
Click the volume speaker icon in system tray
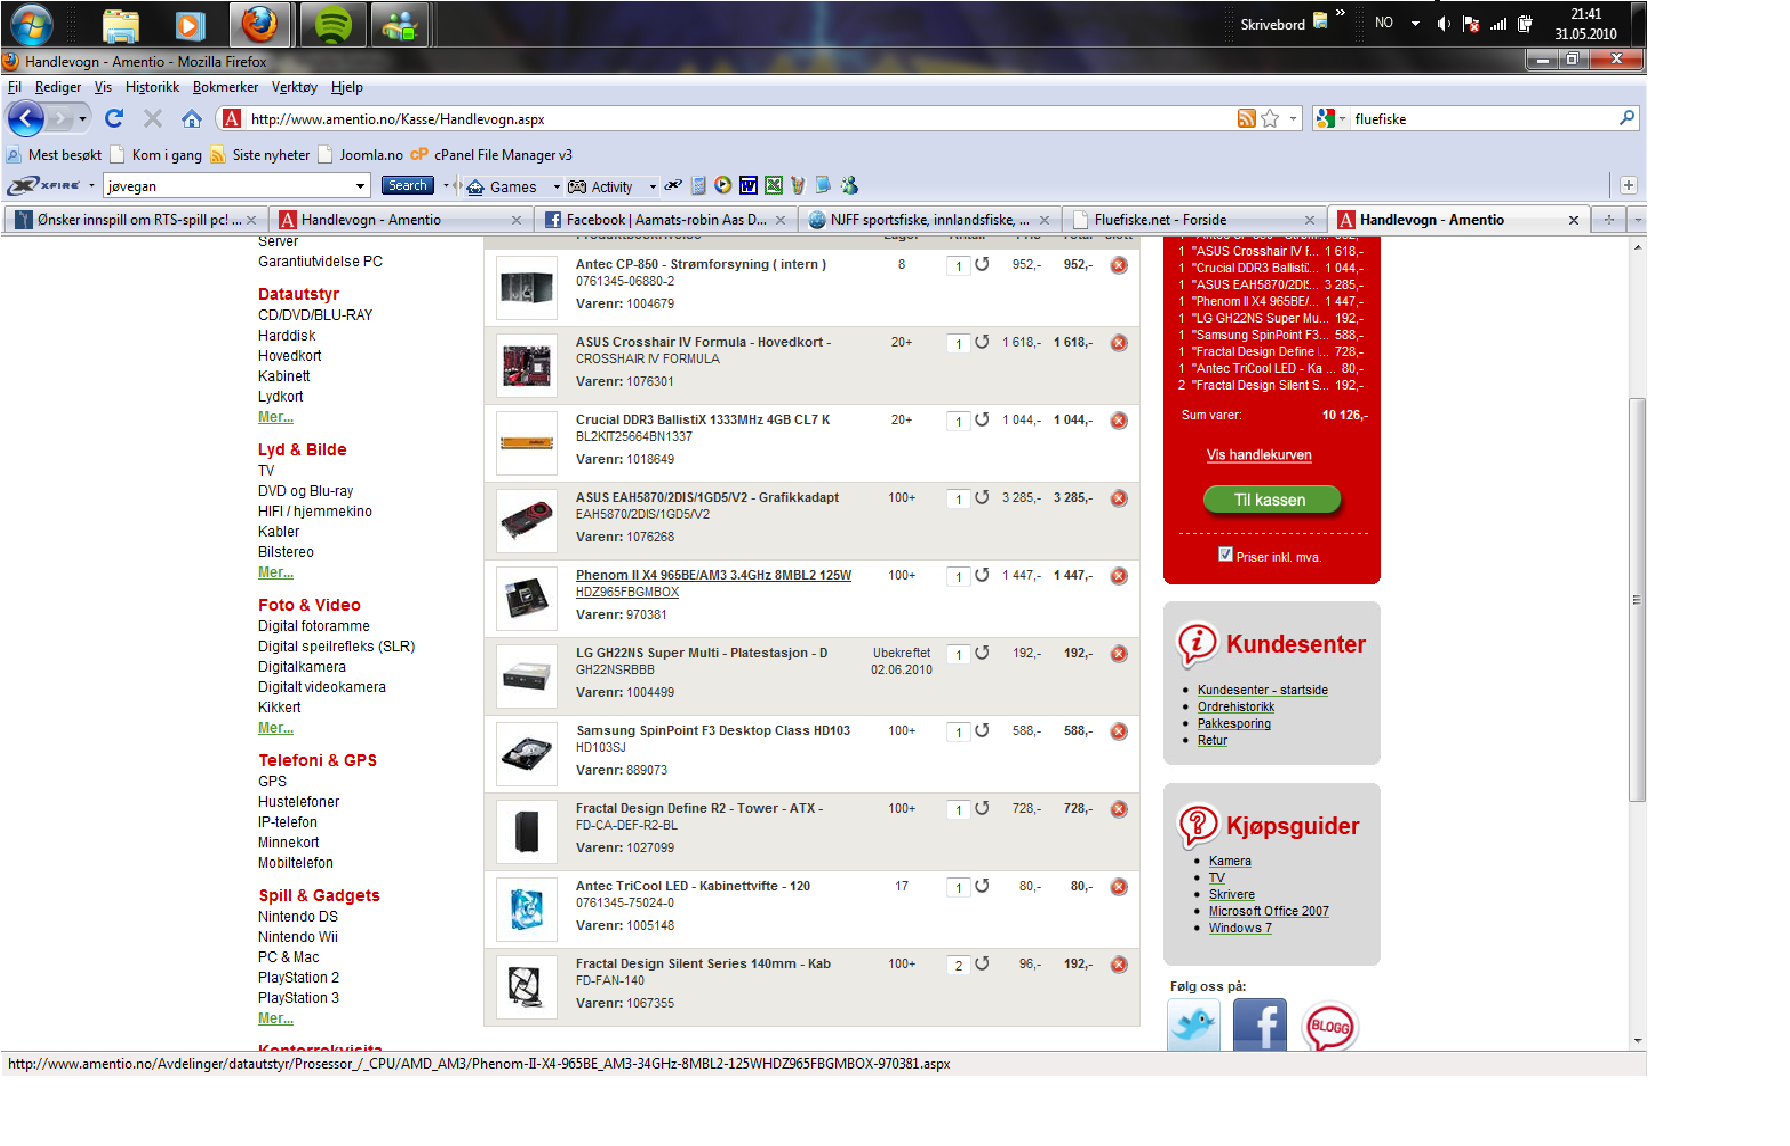[x=1442, y=24]
